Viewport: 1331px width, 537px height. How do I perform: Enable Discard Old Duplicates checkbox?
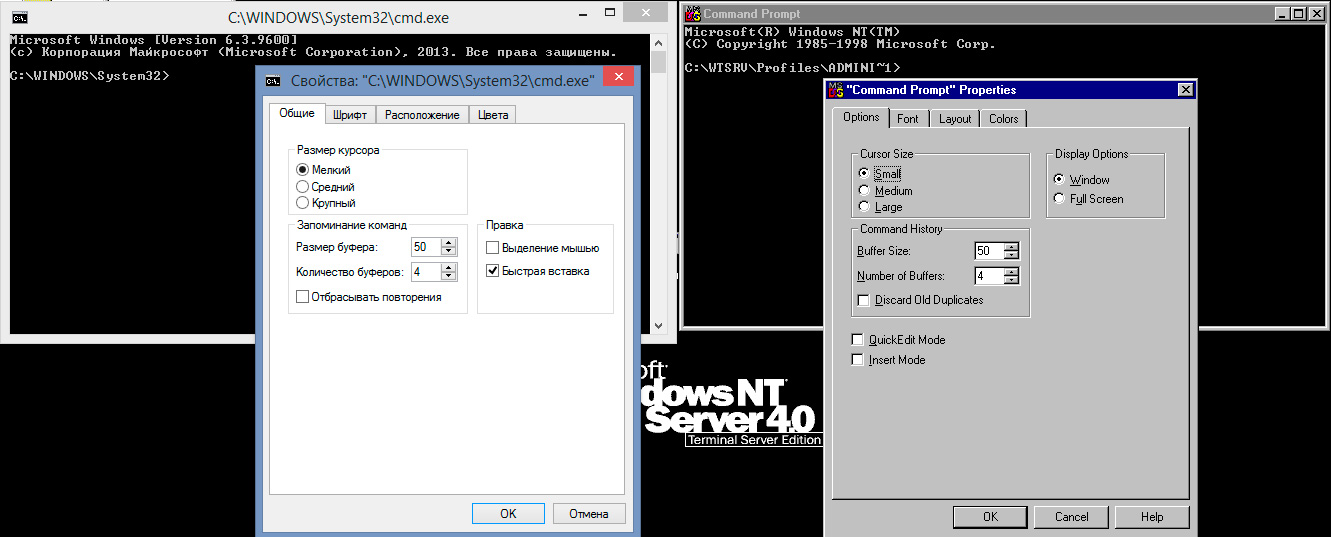click(864, 300)
